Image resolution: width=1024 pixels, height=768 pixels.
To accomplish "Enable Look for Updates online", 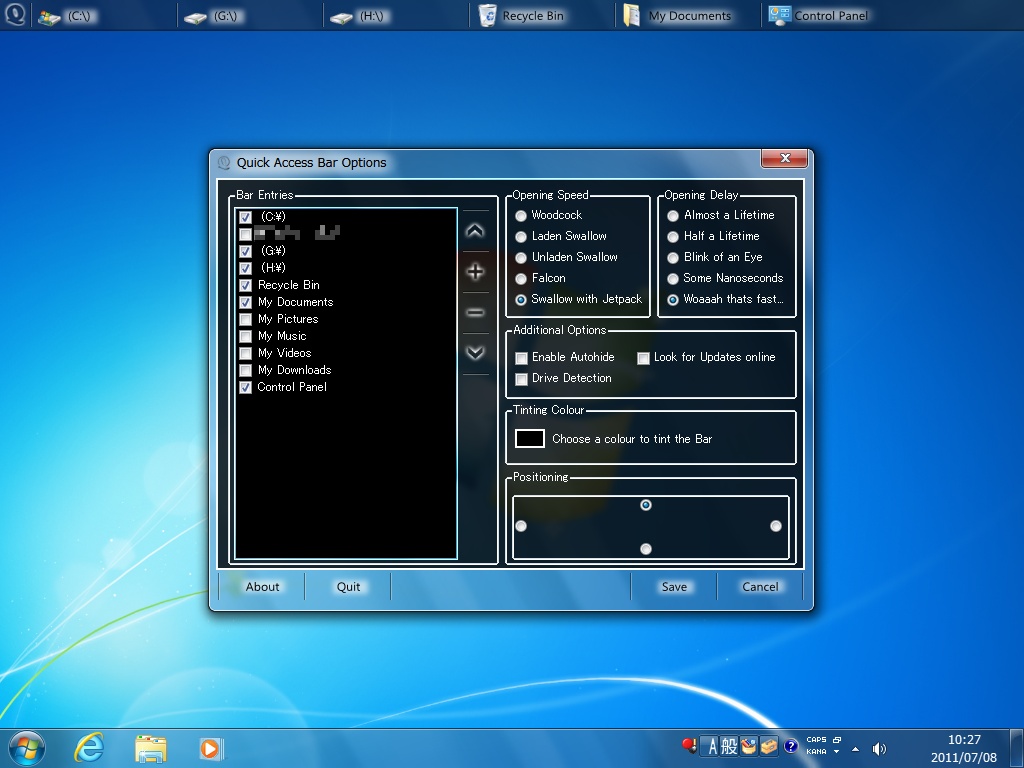I will tap(641, 357).
